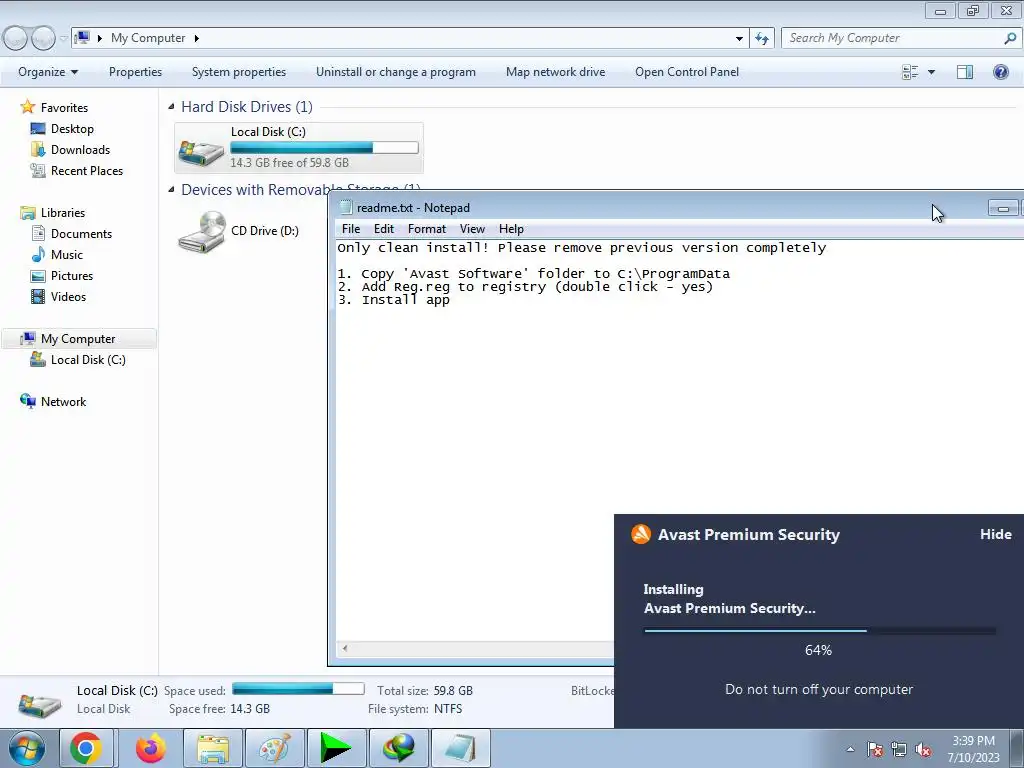The image size is (1024, 768).
Task: Open Windows Explorer taskbar icon
Action: point(213,748)
